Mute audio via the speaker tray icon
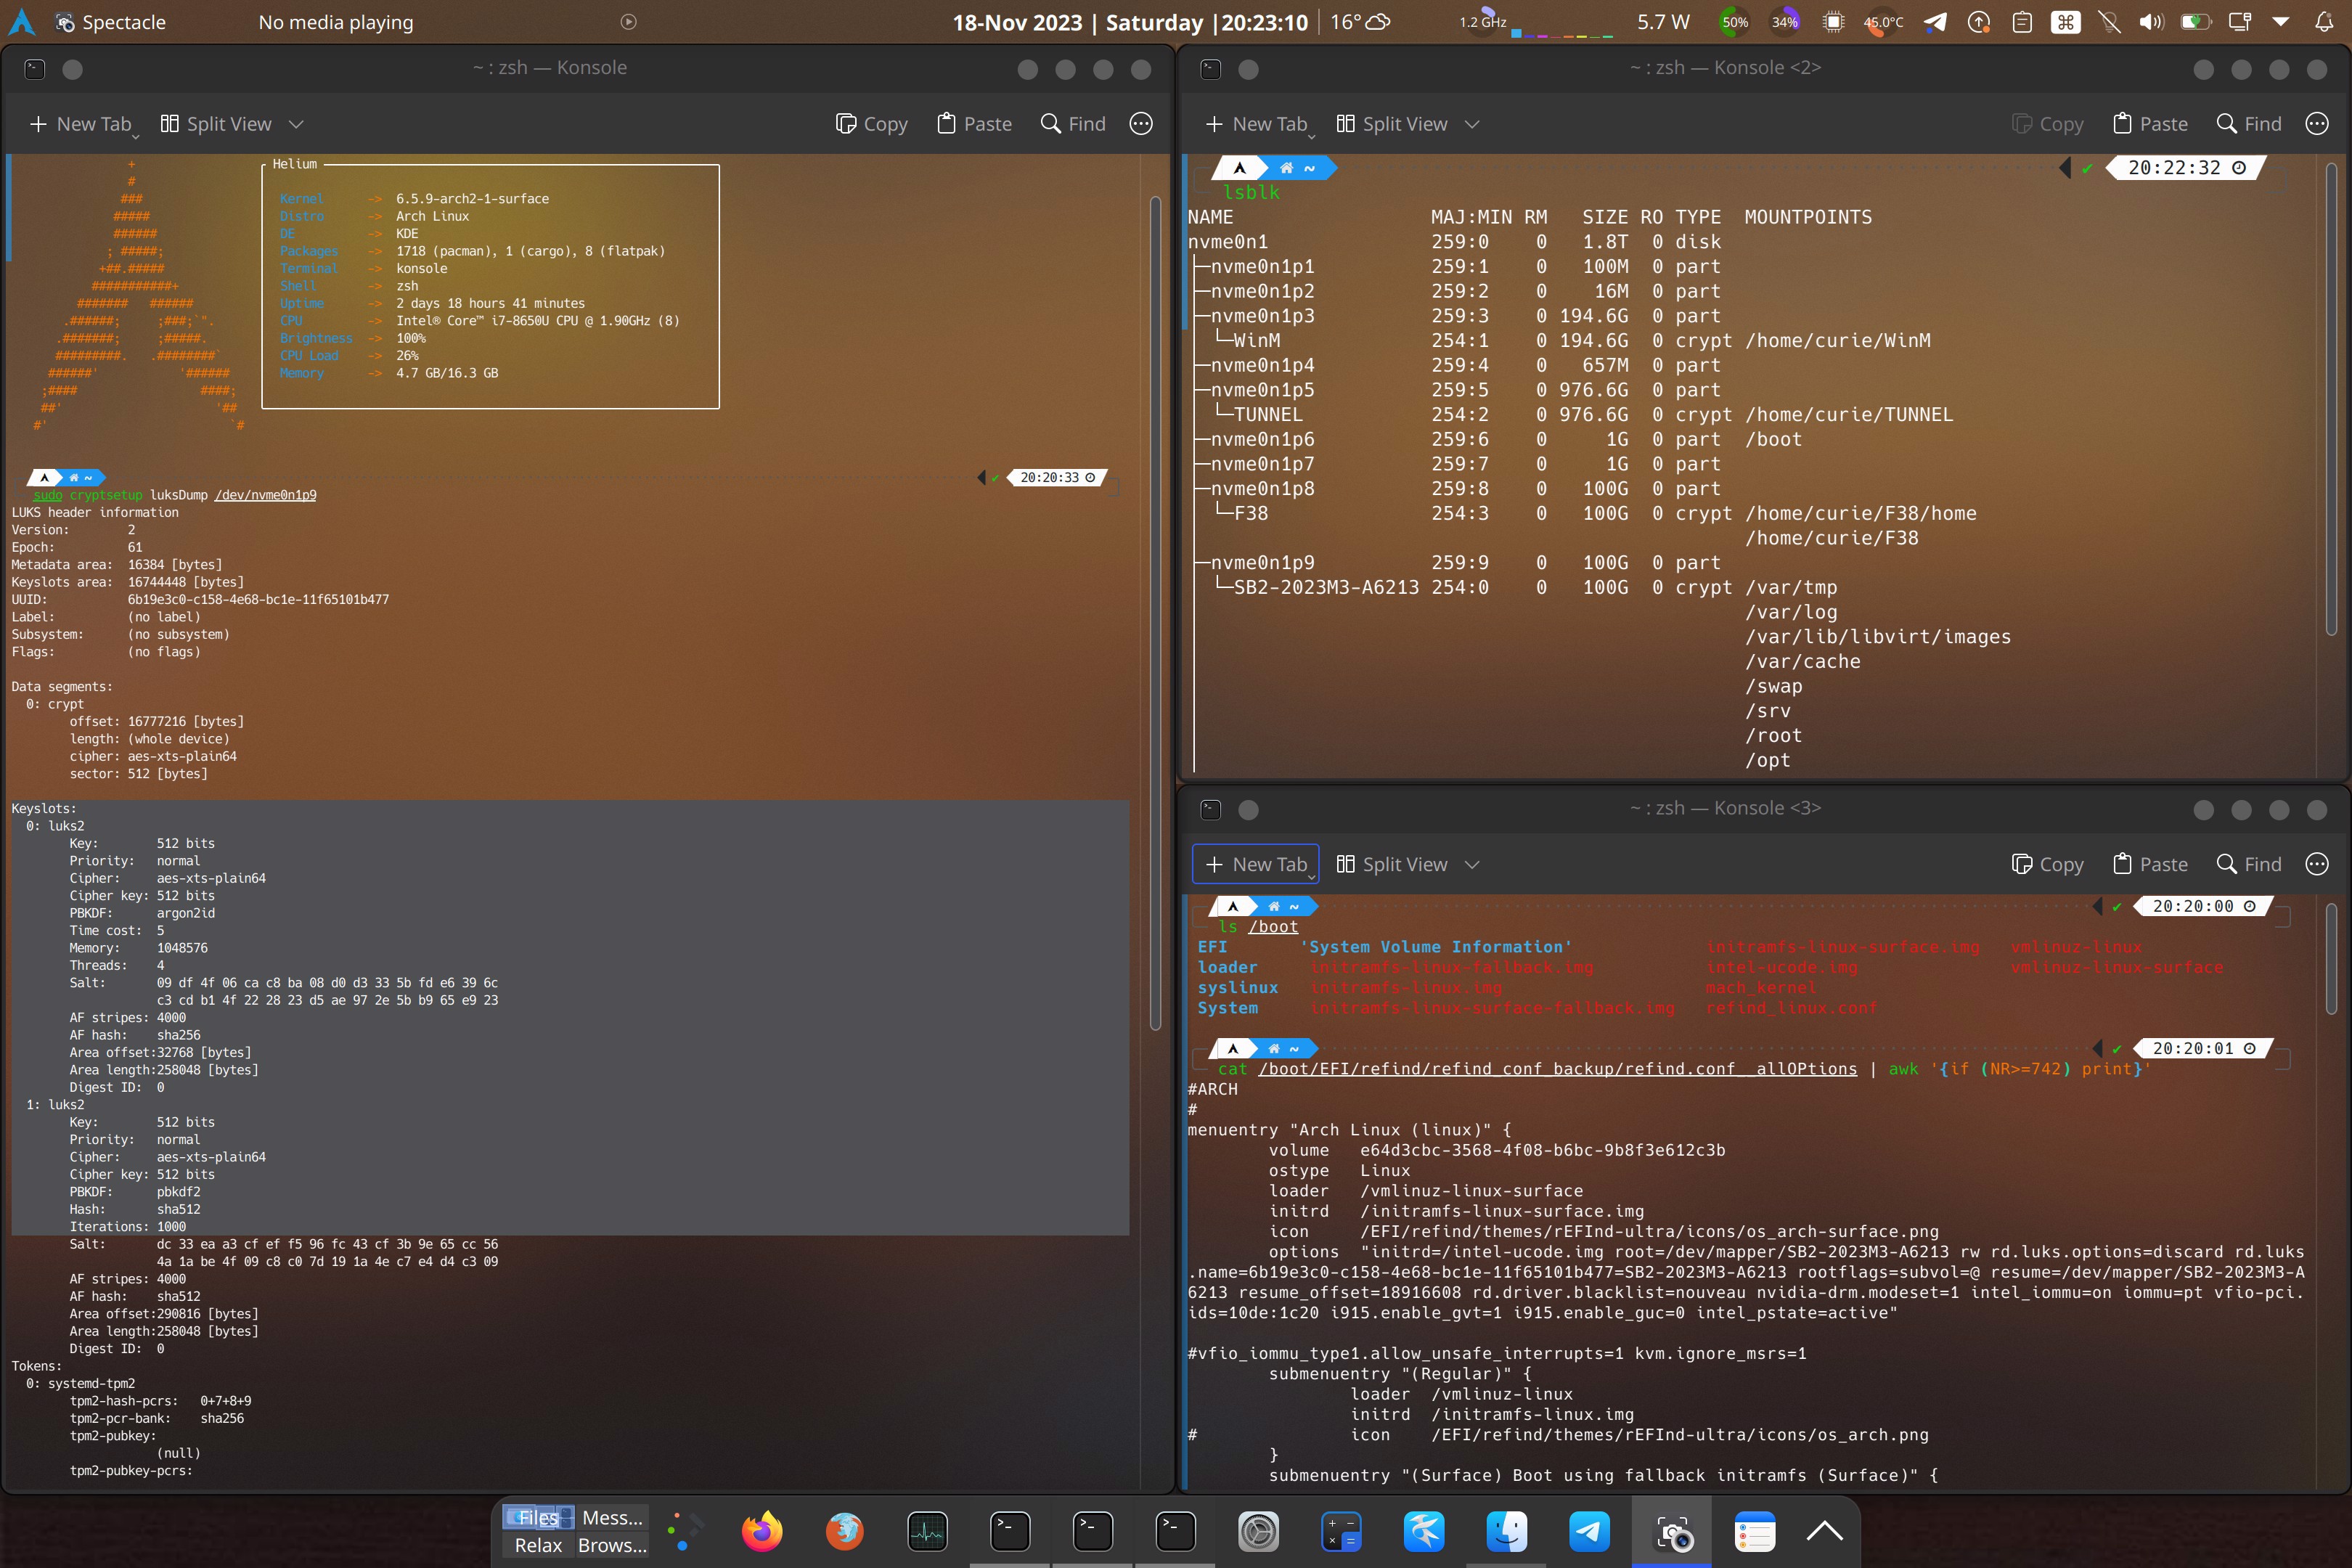Image resolution: width=2352 pixels, height=1568 pixels. (2150, 21)
